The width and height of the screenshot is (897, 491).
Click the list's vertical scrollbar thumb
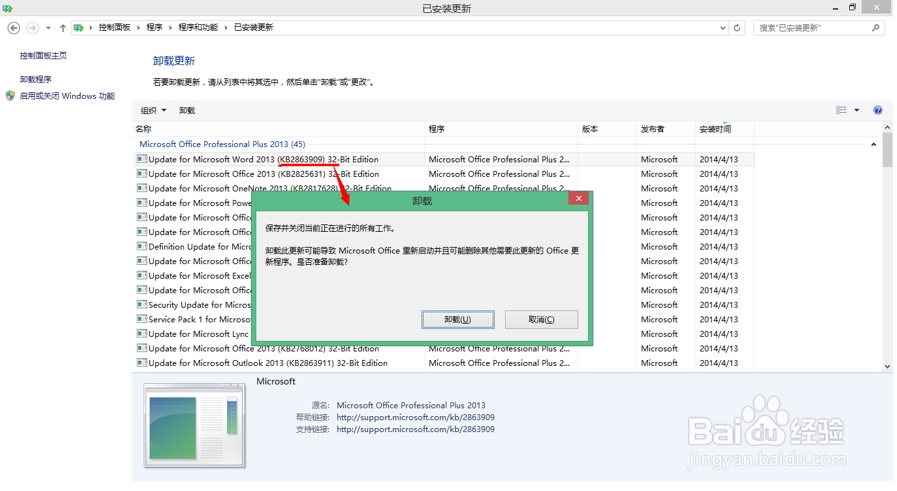pyautogui.click(x=887, y=150)
